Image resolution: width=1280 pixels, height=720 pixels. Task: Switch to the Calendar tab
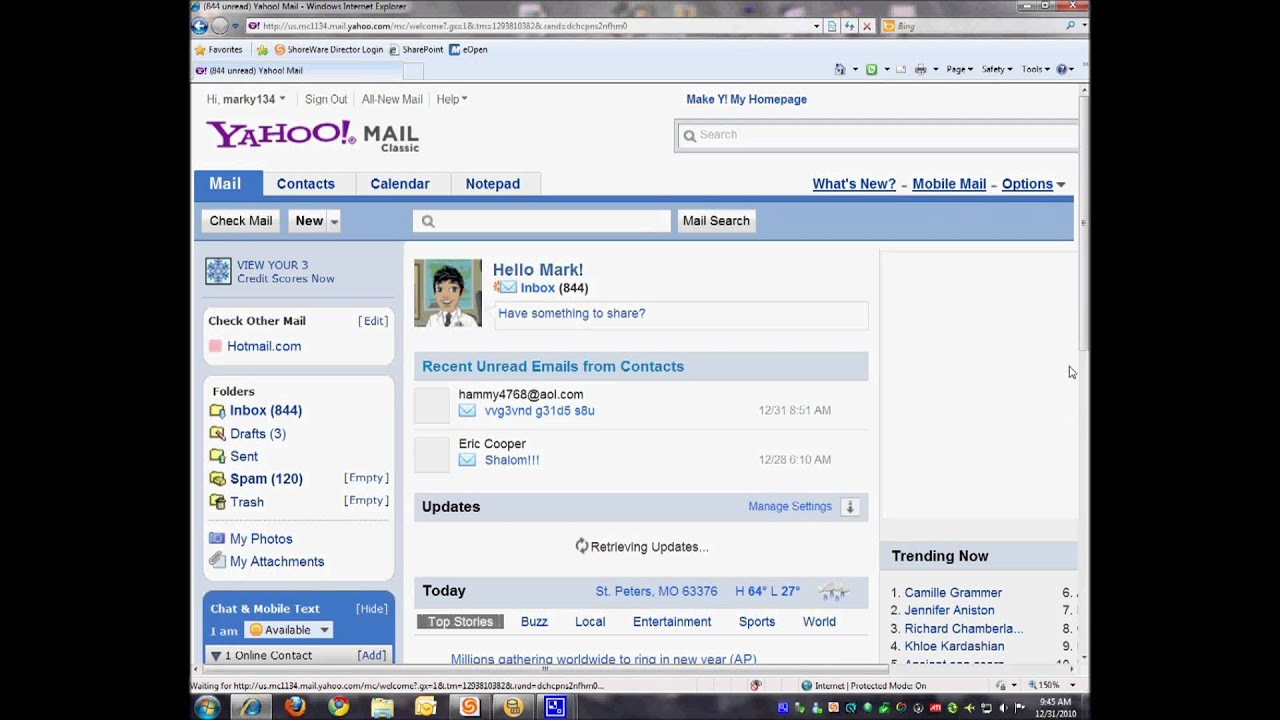400,184
